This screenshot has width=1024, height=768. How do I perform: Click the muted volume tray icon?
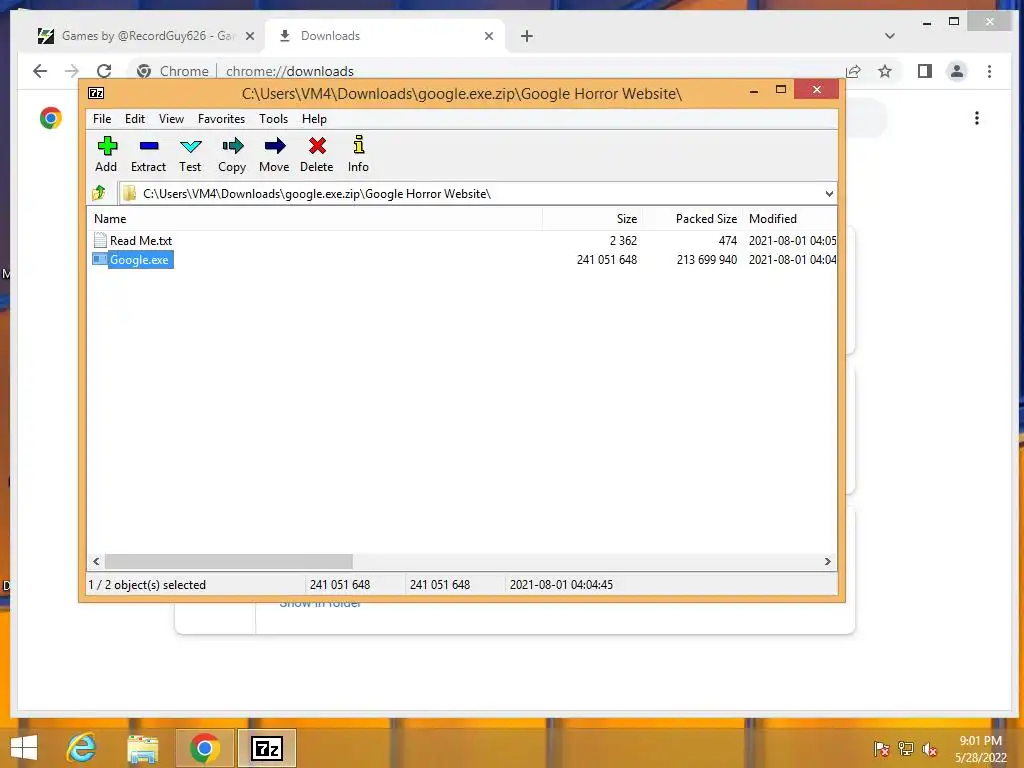(929, 749)
